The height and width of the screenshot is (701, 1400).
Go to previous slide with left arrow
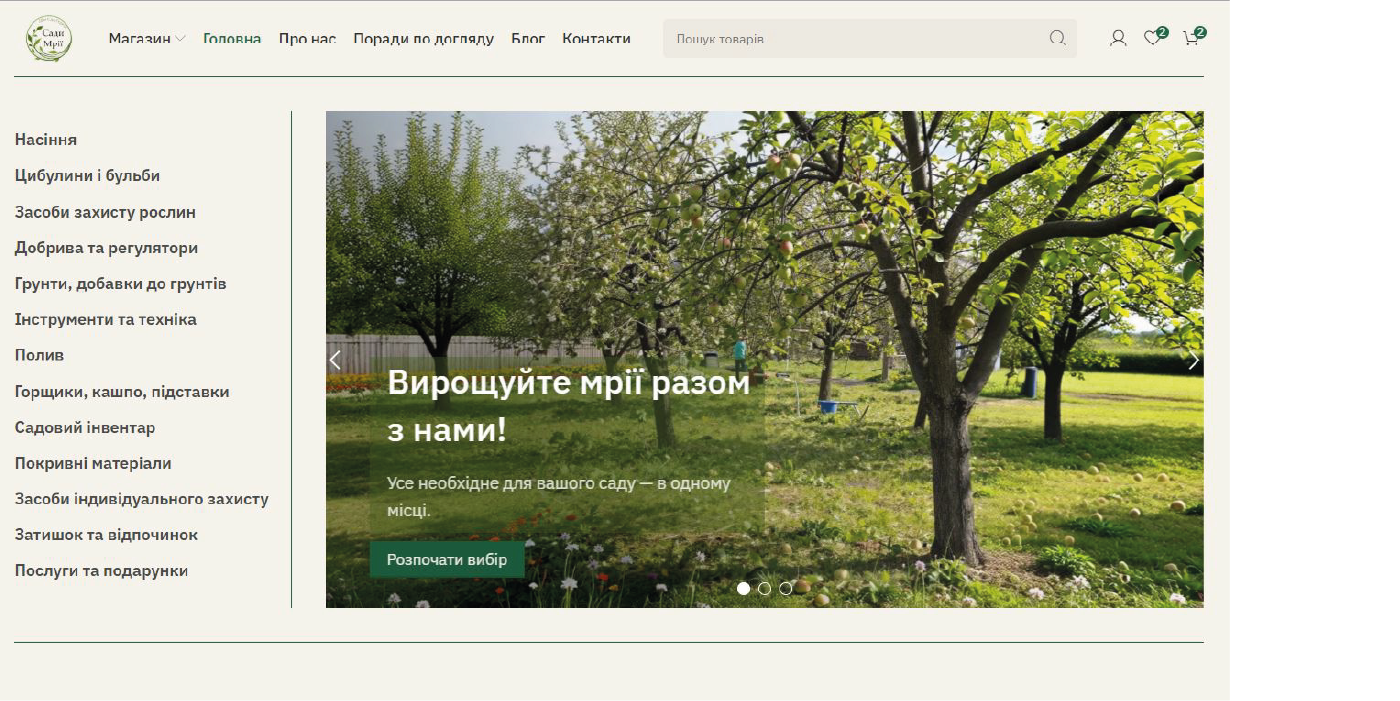click(336, 360)
